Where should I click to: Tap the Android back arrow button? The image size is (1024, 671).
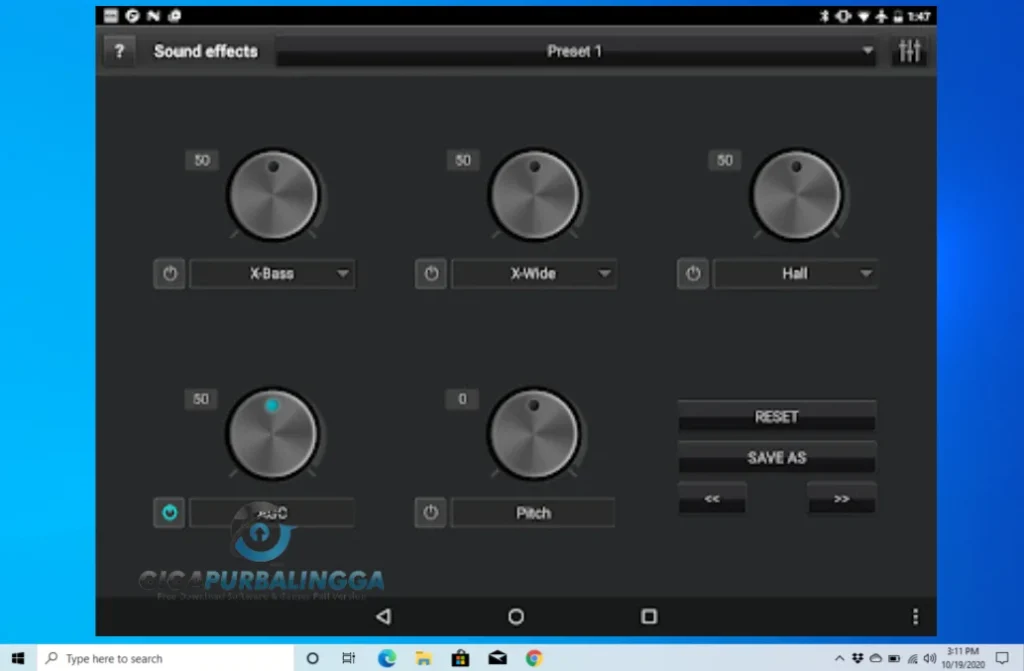[384, 617]
